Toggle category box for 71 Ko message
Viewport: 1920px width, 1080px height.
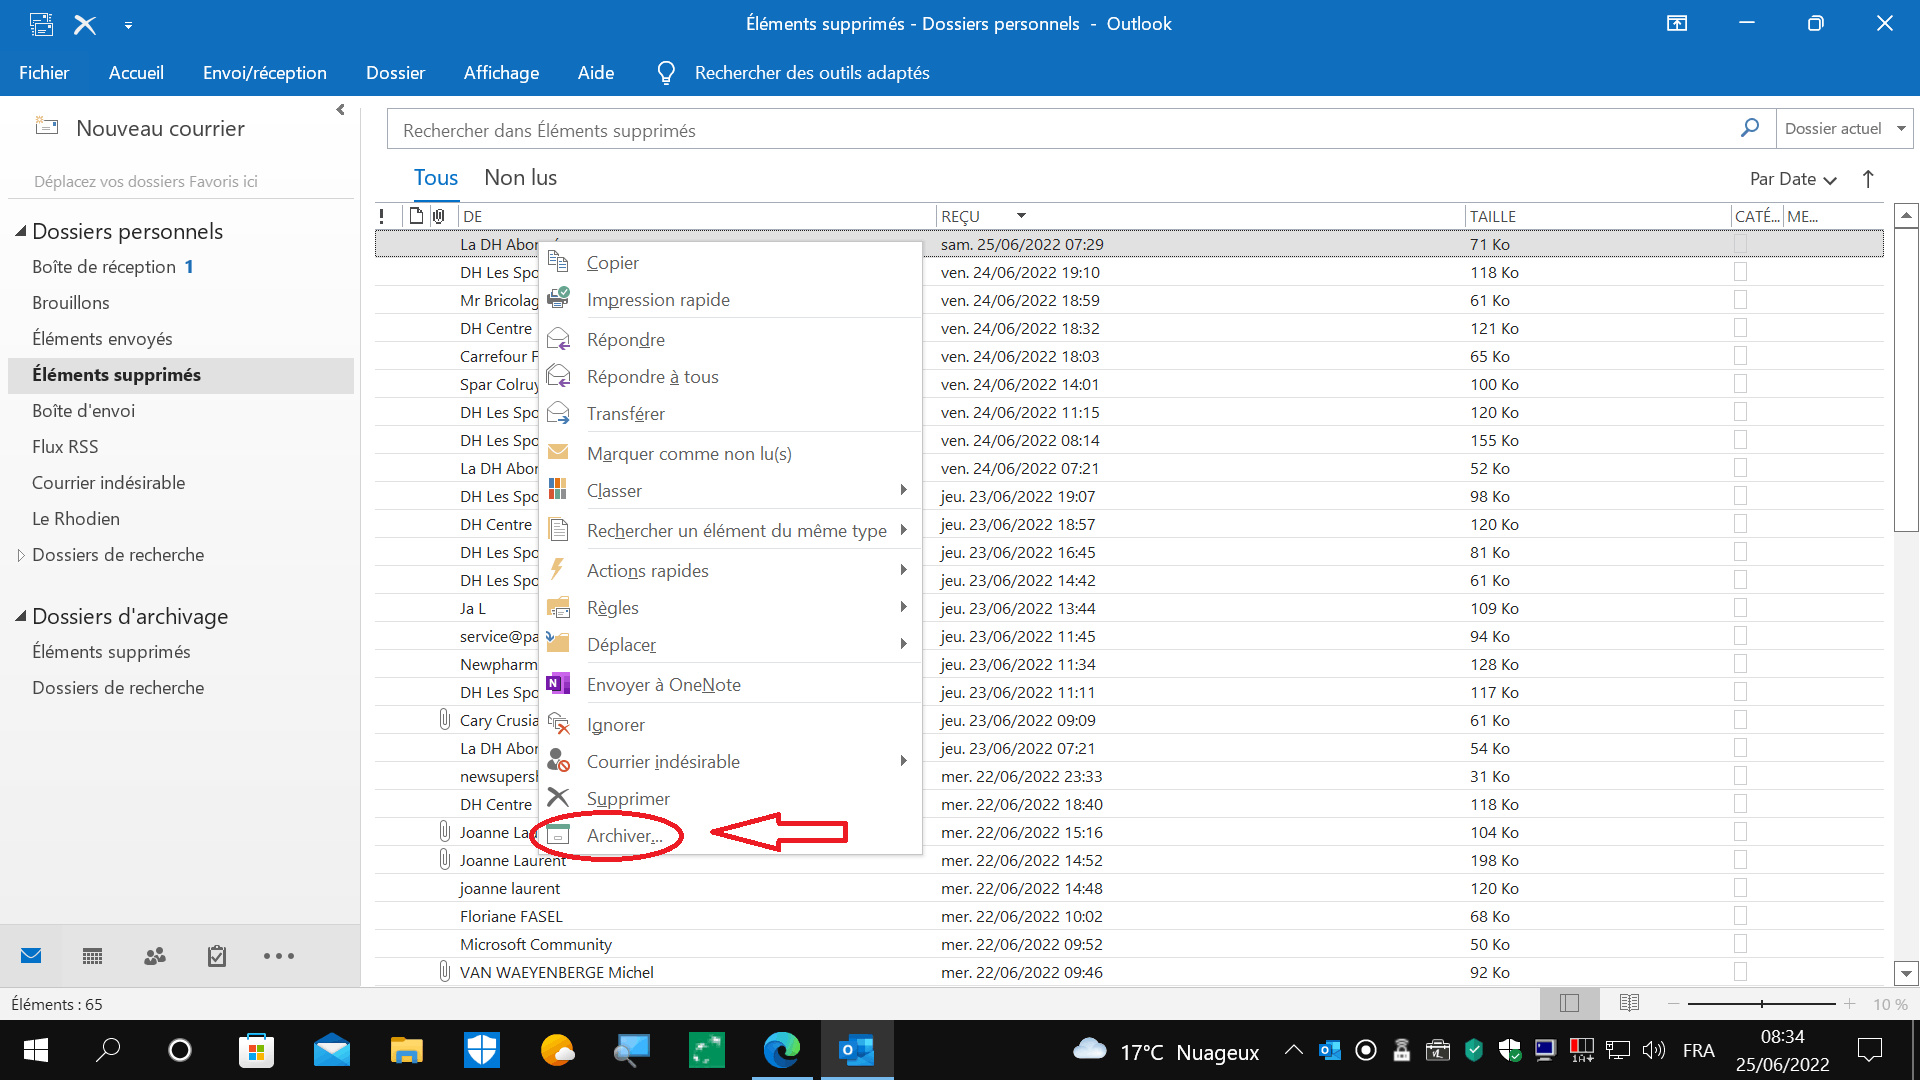1740,244
